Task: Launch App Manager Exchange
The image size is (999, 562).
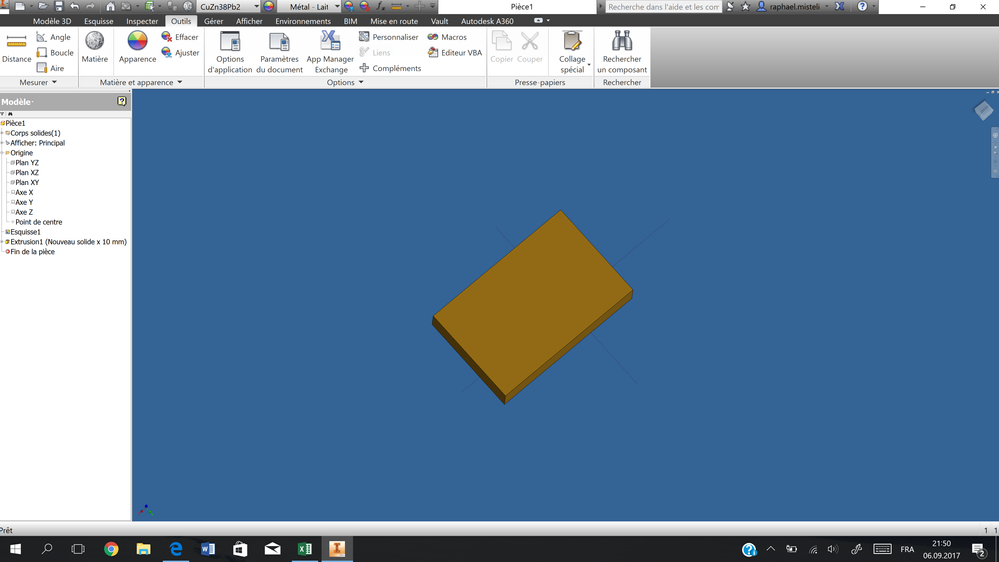Action: 330,52
